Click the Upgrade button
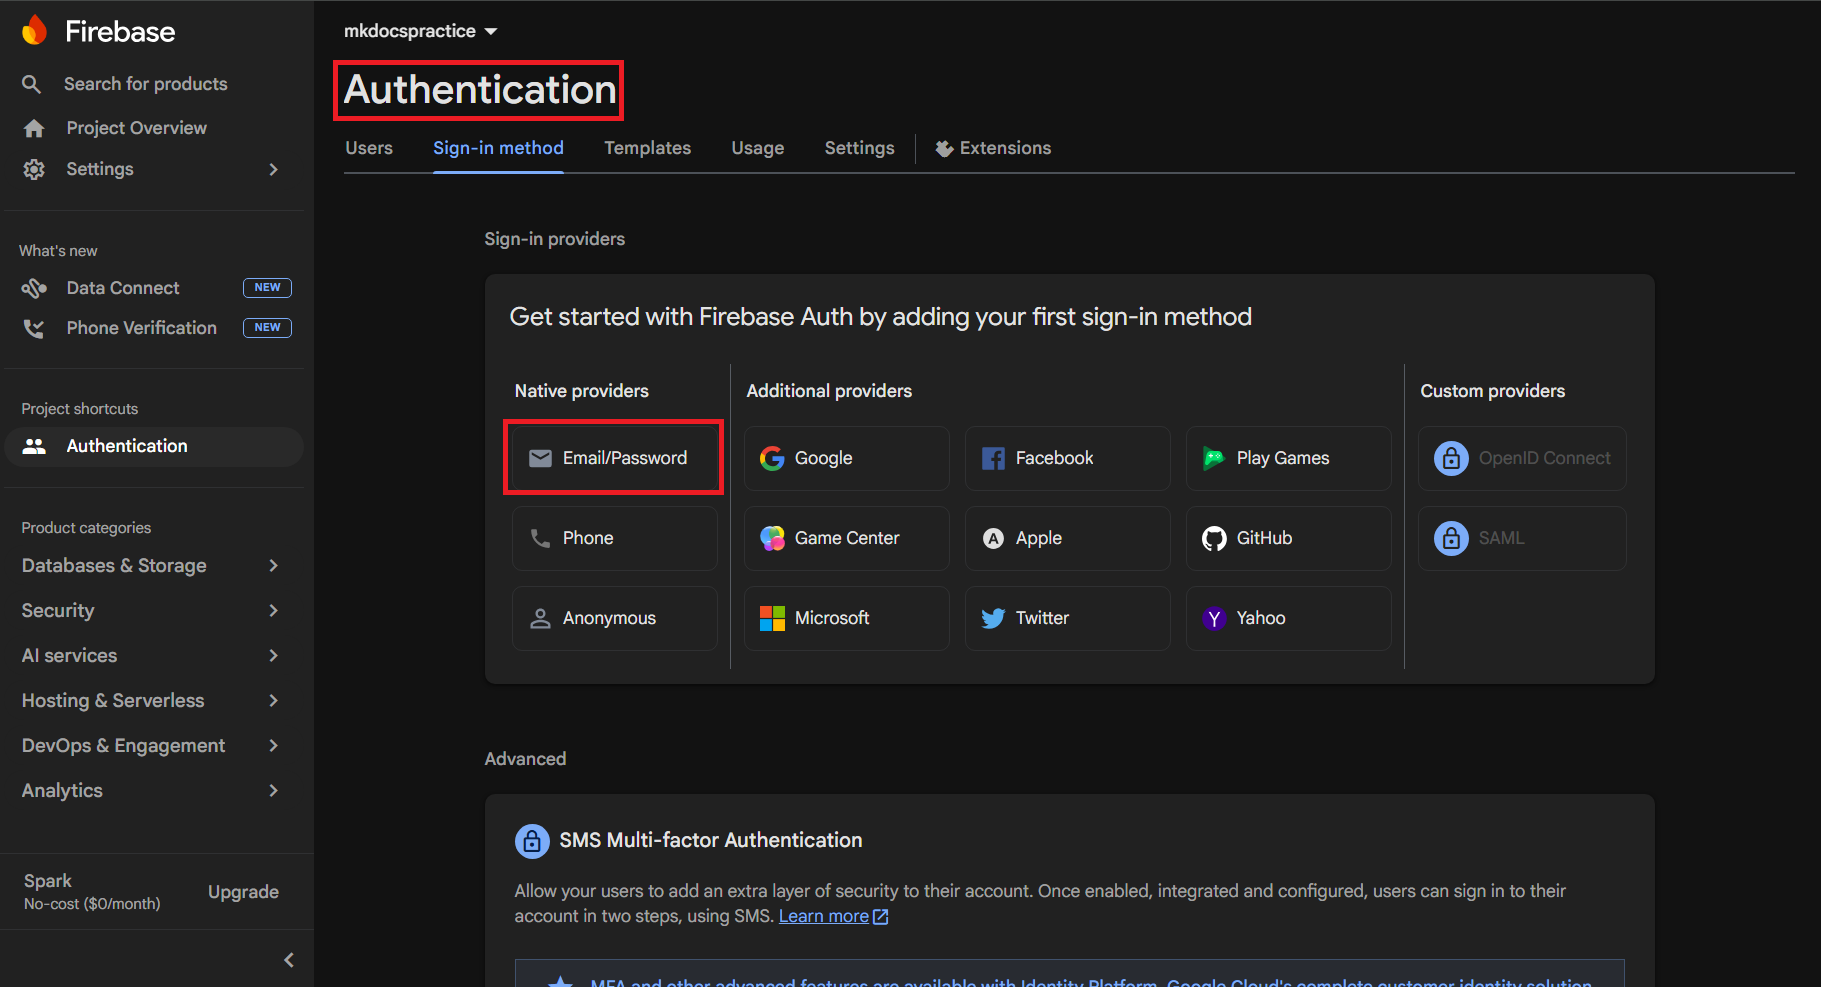The image size is (1821, 987). [x=242, y=891]
